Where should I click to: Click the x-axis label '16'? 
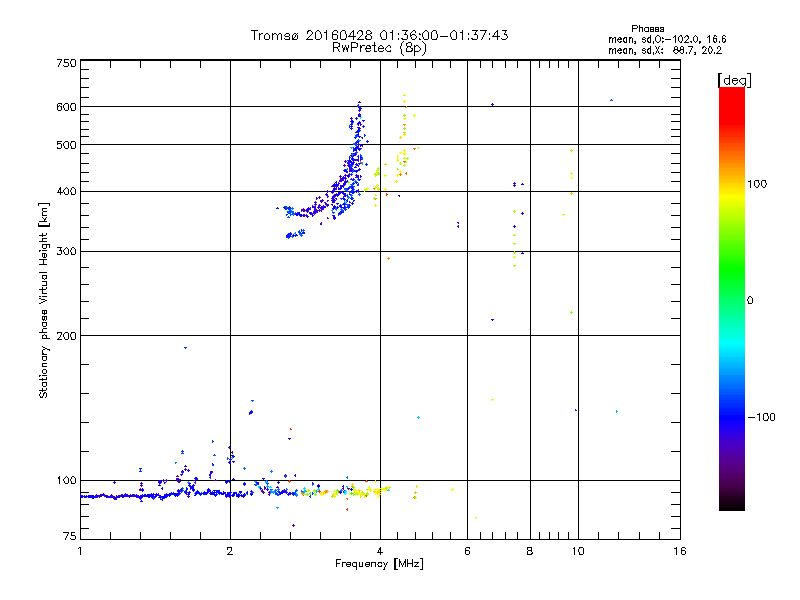pyautogui.click(x=680, y=551)
